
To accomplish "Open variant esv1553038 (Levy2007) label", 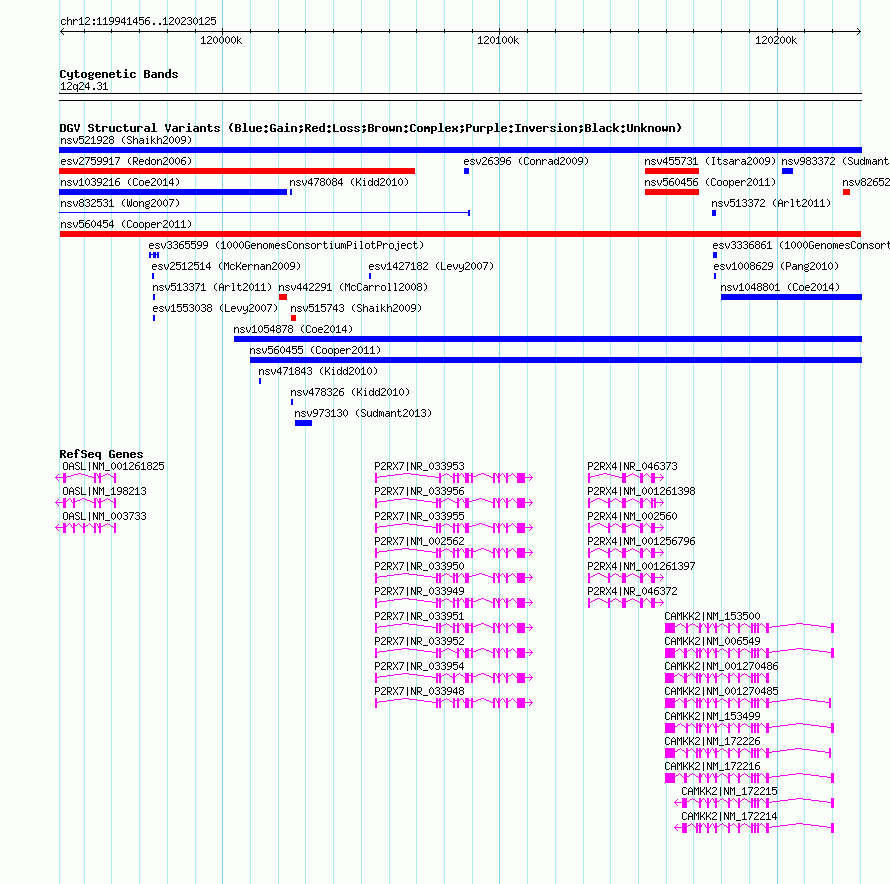I will tap(215, 308).
